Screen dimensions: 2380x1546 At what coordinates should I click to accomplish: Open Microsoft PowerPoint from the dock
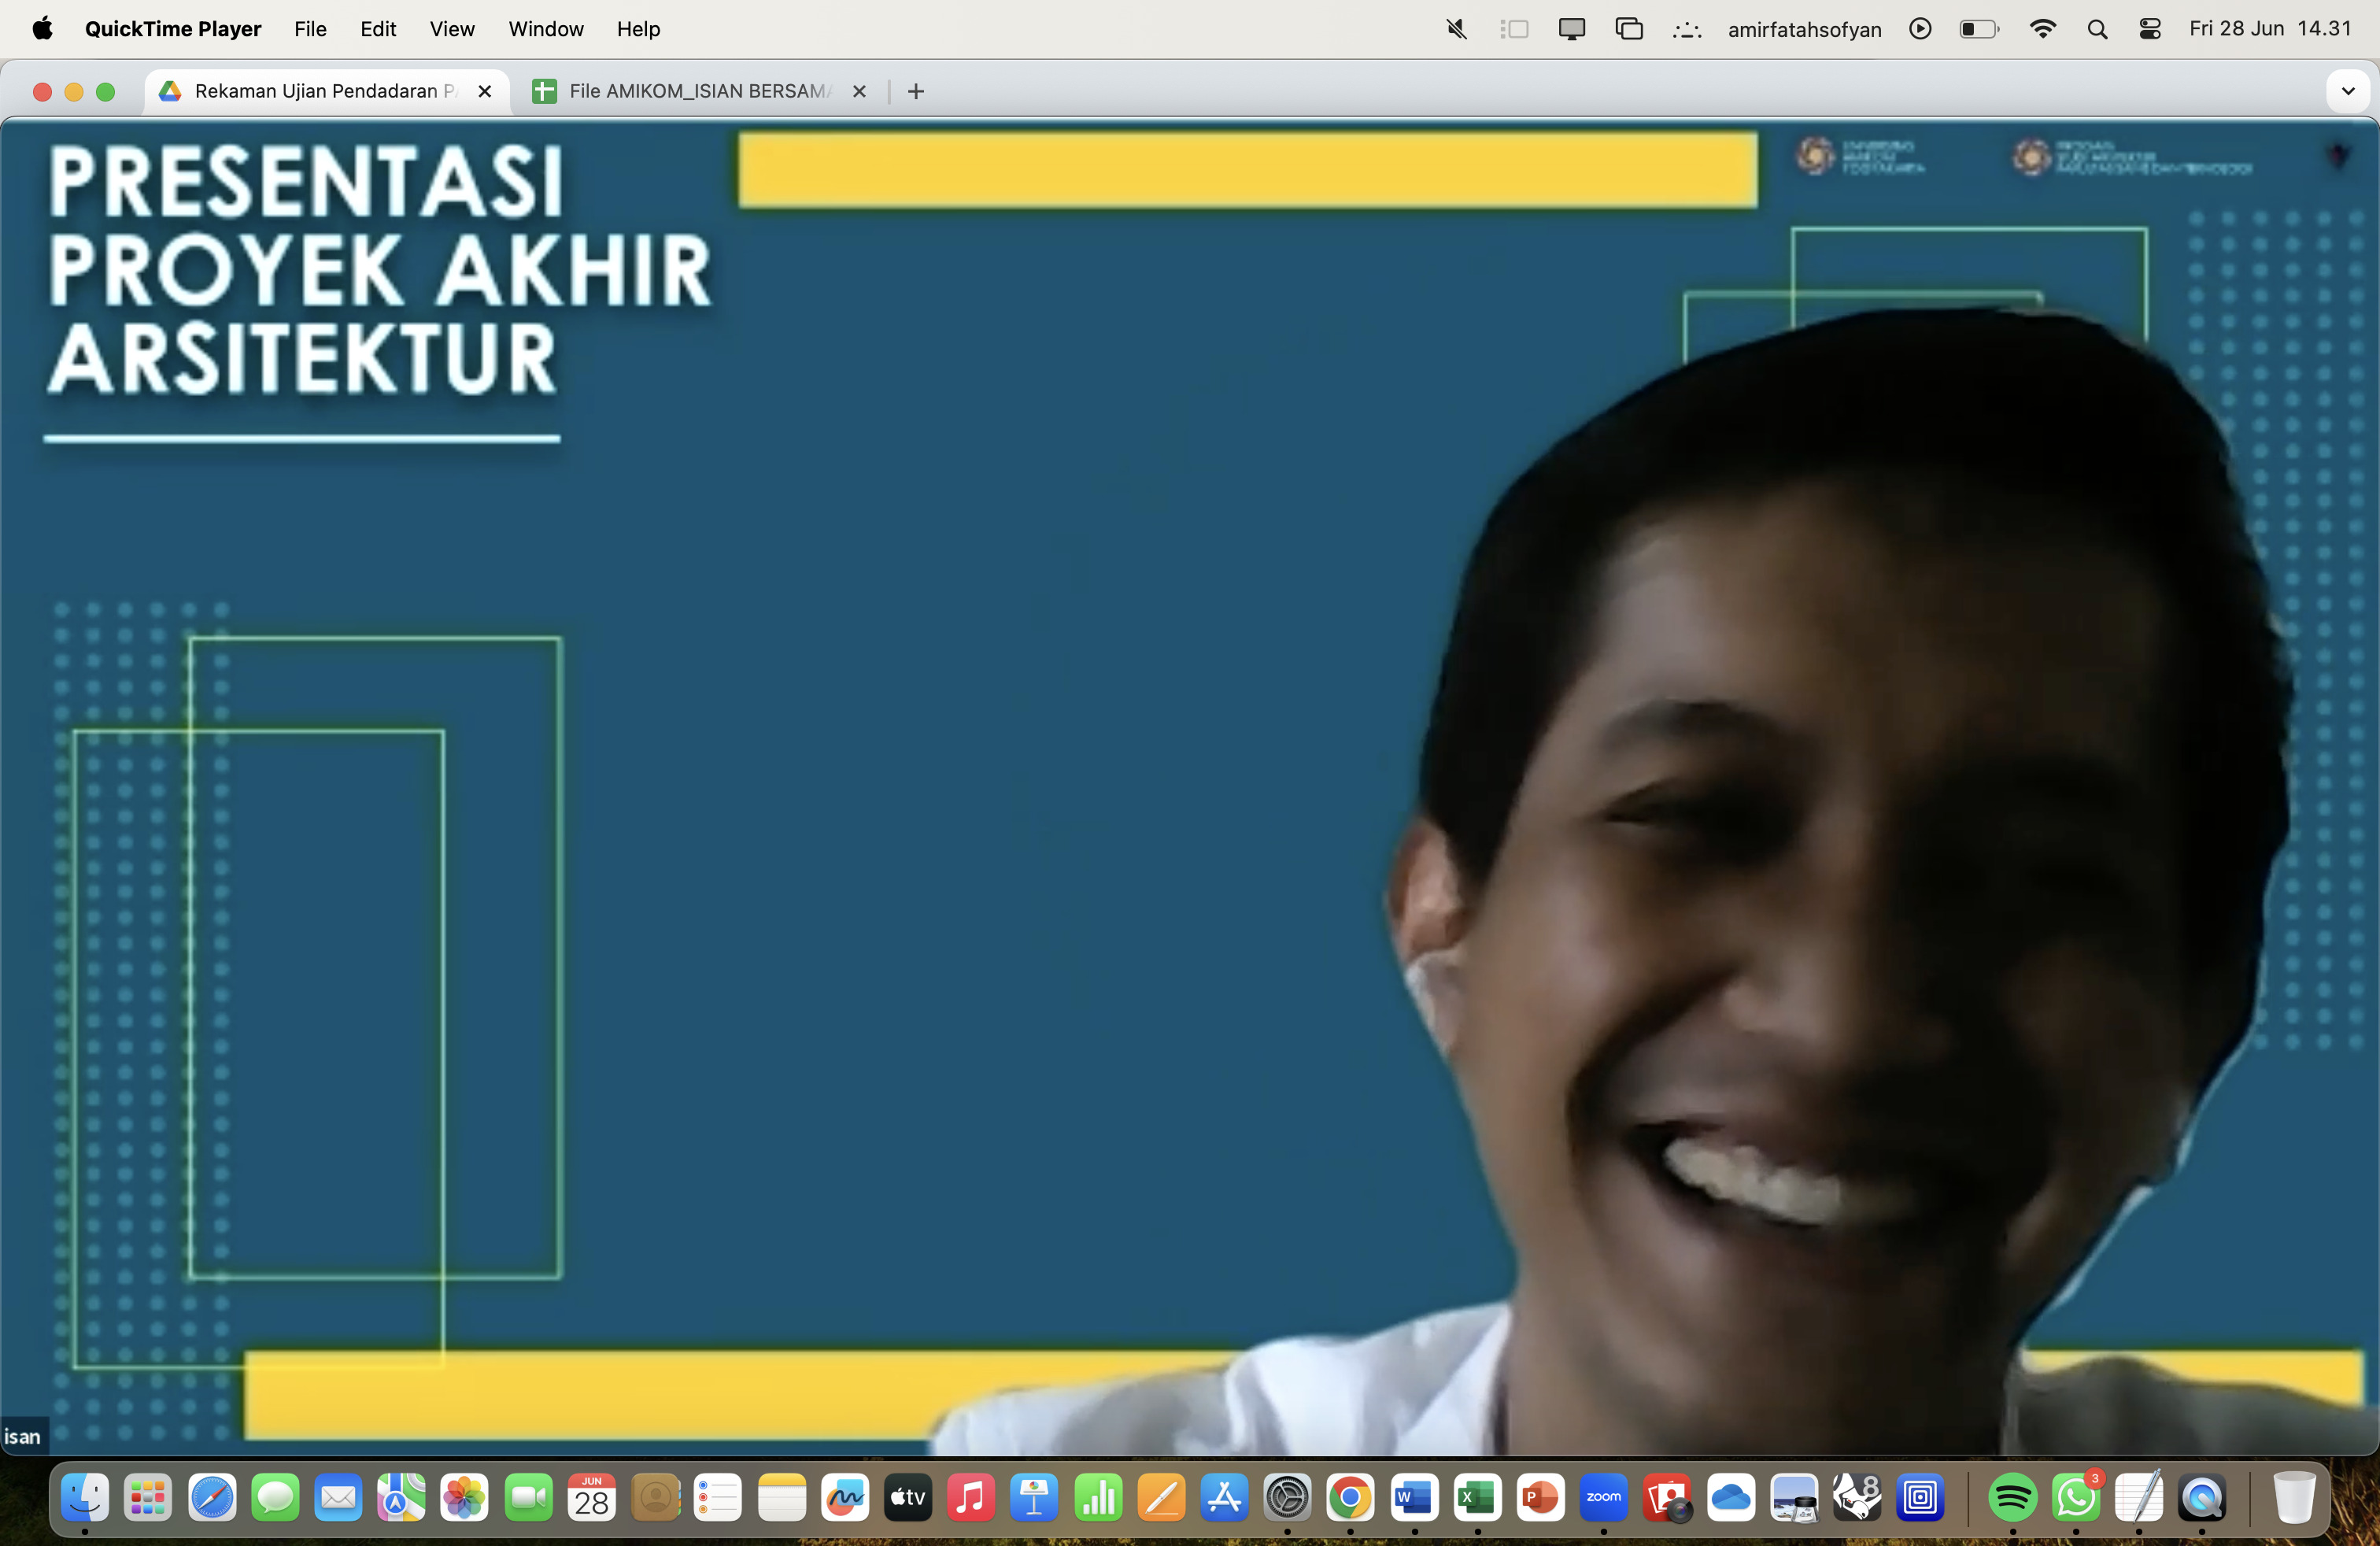[1540, 1497]
